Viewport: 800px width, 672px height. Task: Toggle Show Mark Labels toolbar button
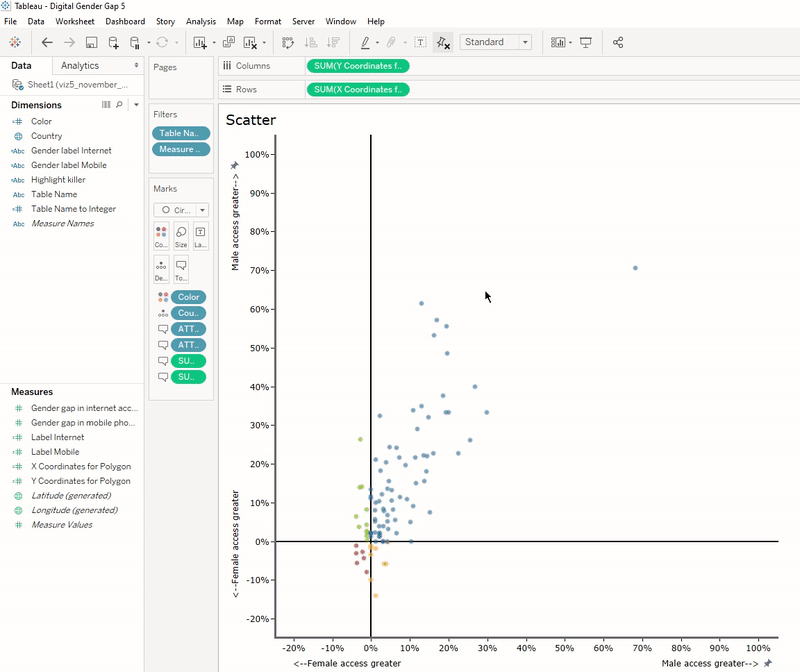[x=420, y=42]
